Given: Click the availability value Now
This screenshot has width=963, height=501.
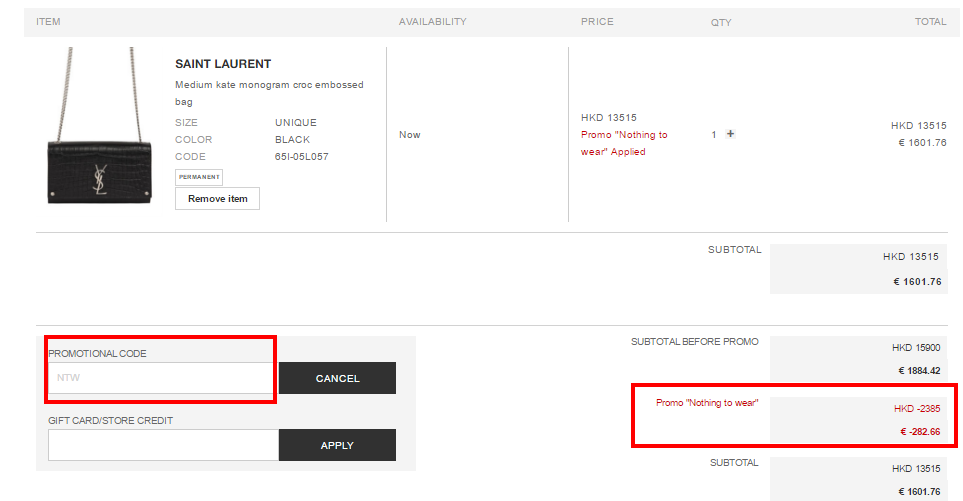Looking at the screenshot, I should [410, 134].
